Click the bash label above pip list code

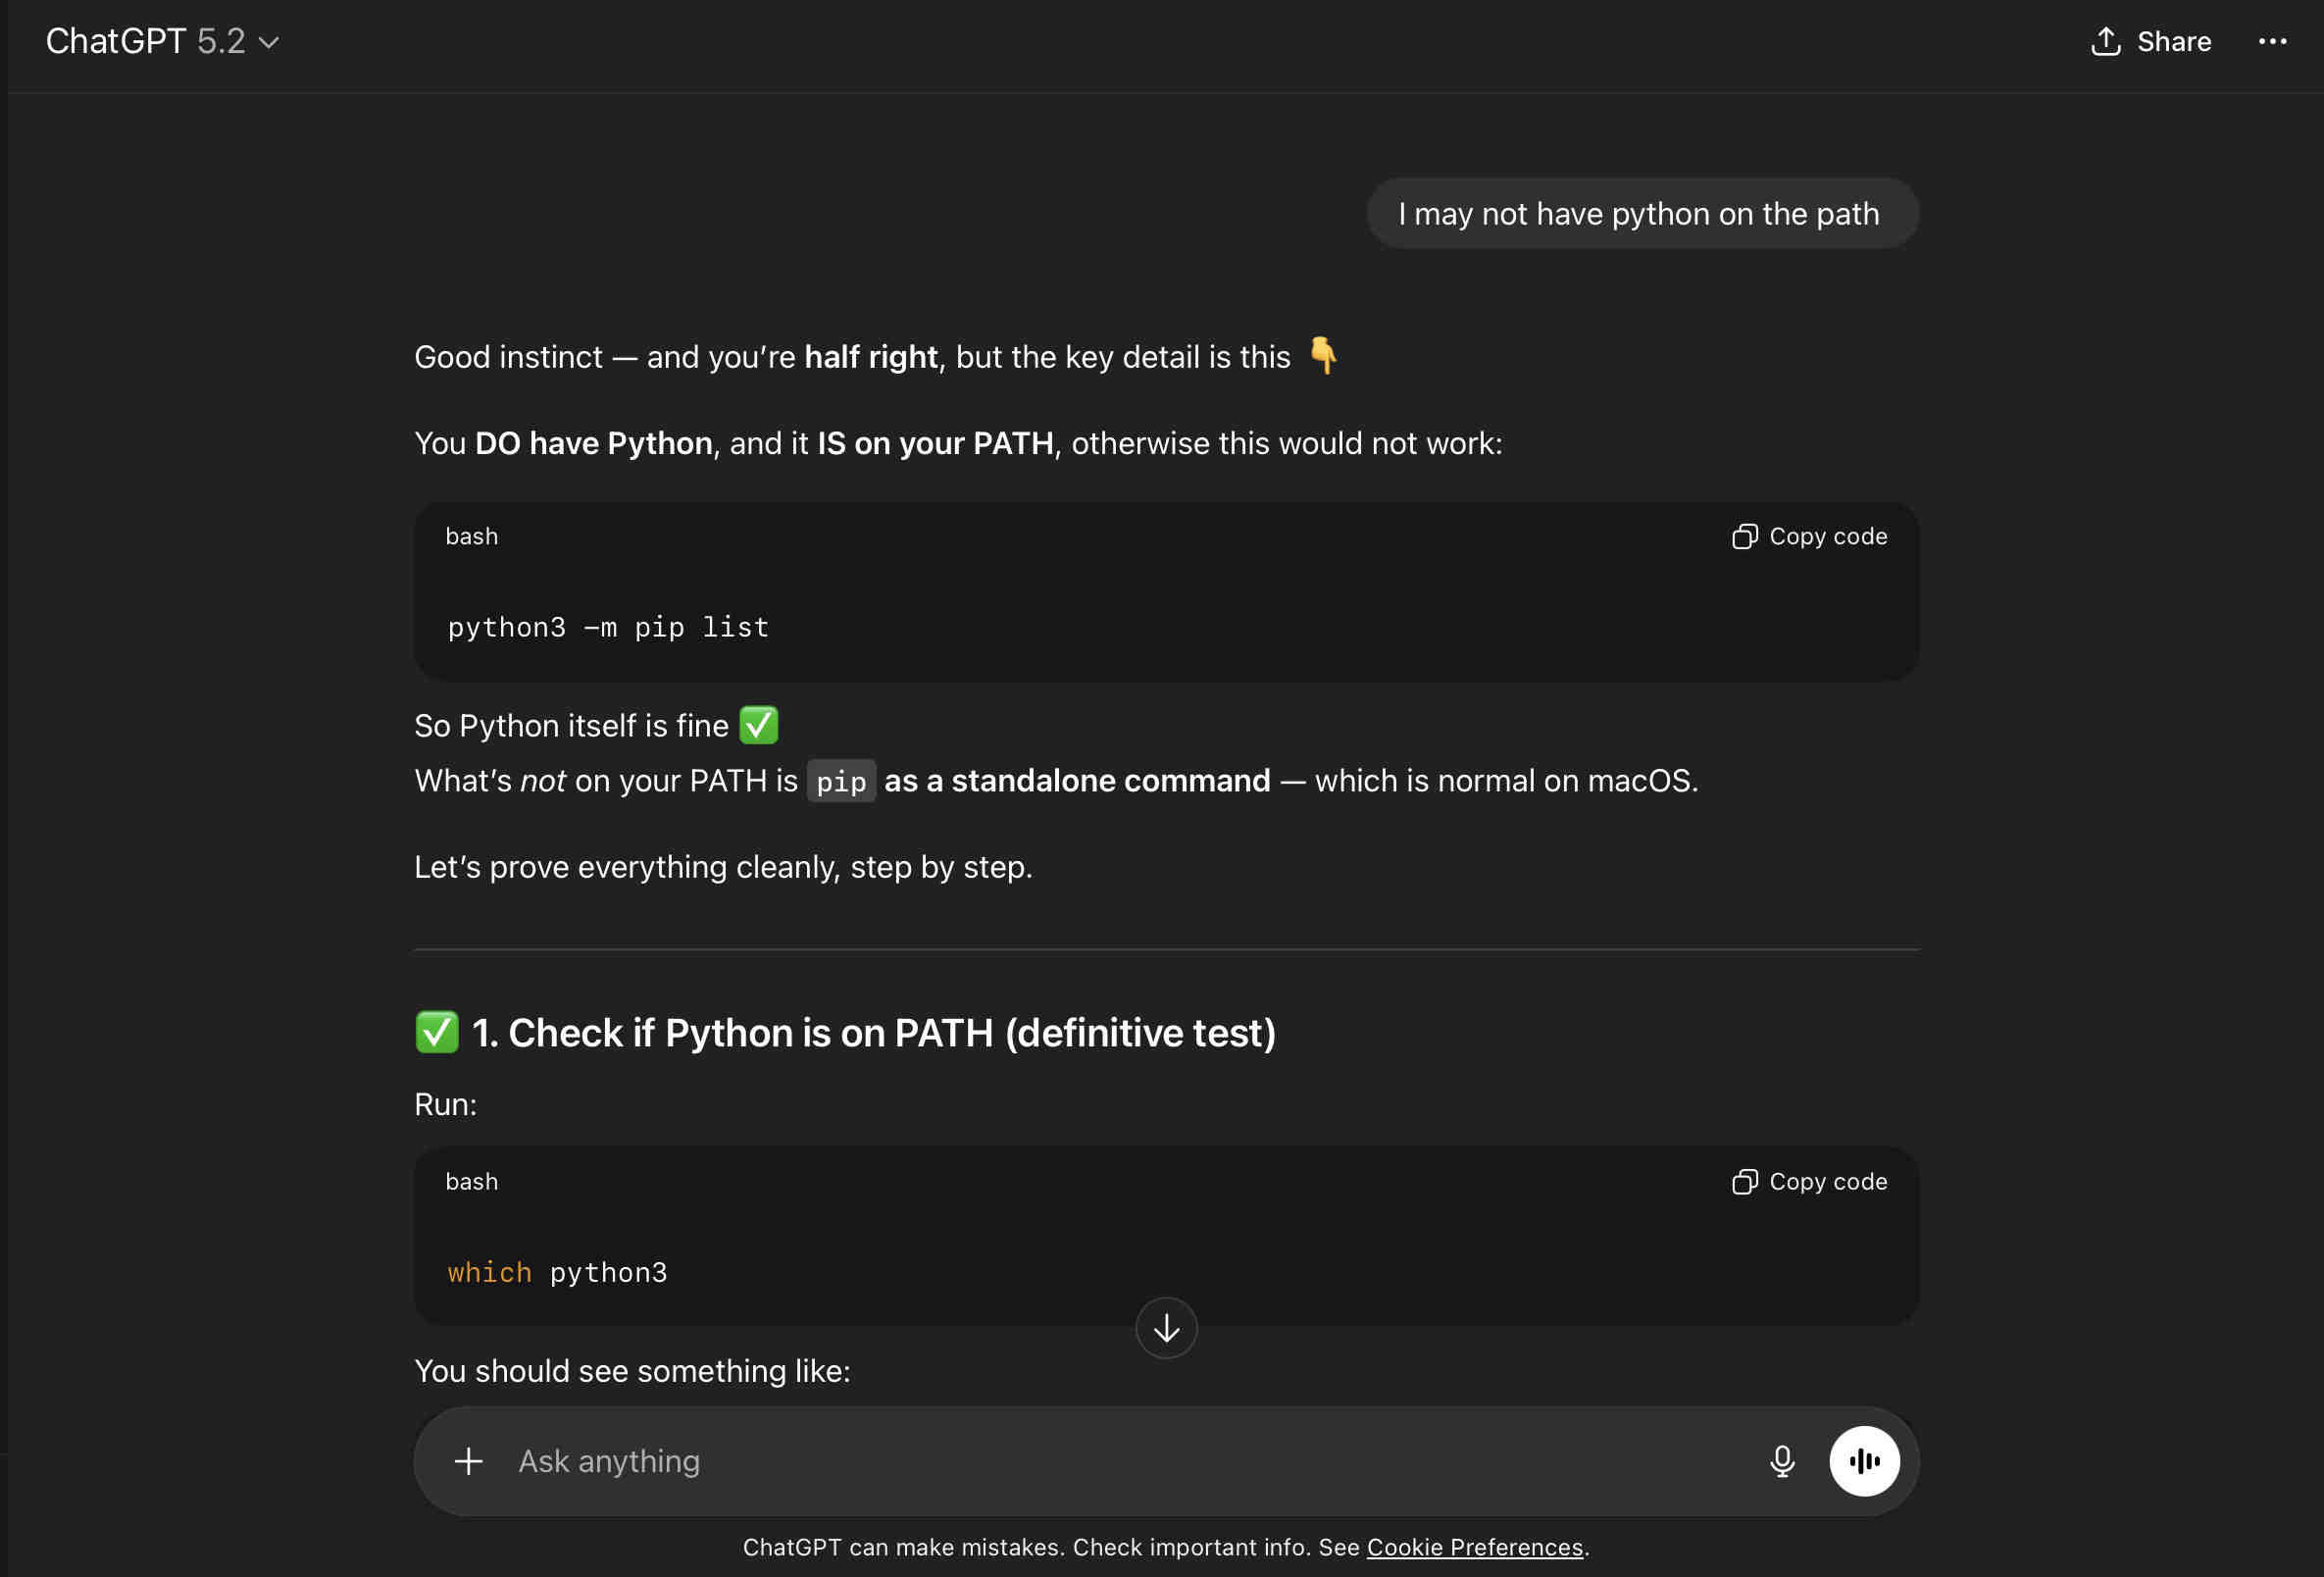point(472,536)
